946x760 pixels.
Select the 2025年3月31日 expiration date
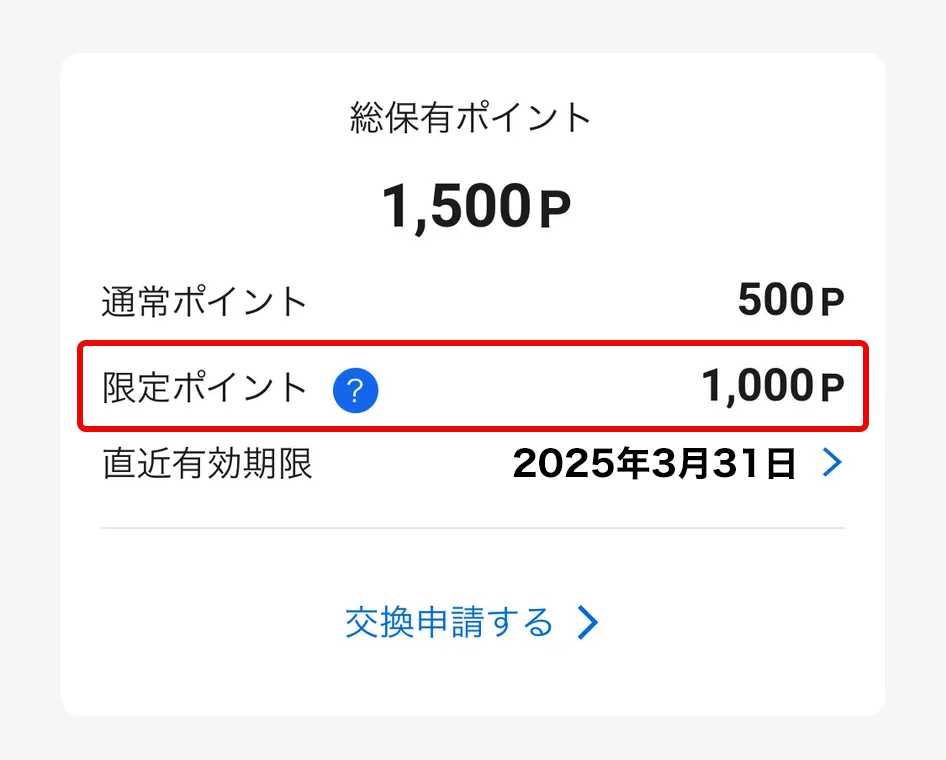[x=655, y=462]
